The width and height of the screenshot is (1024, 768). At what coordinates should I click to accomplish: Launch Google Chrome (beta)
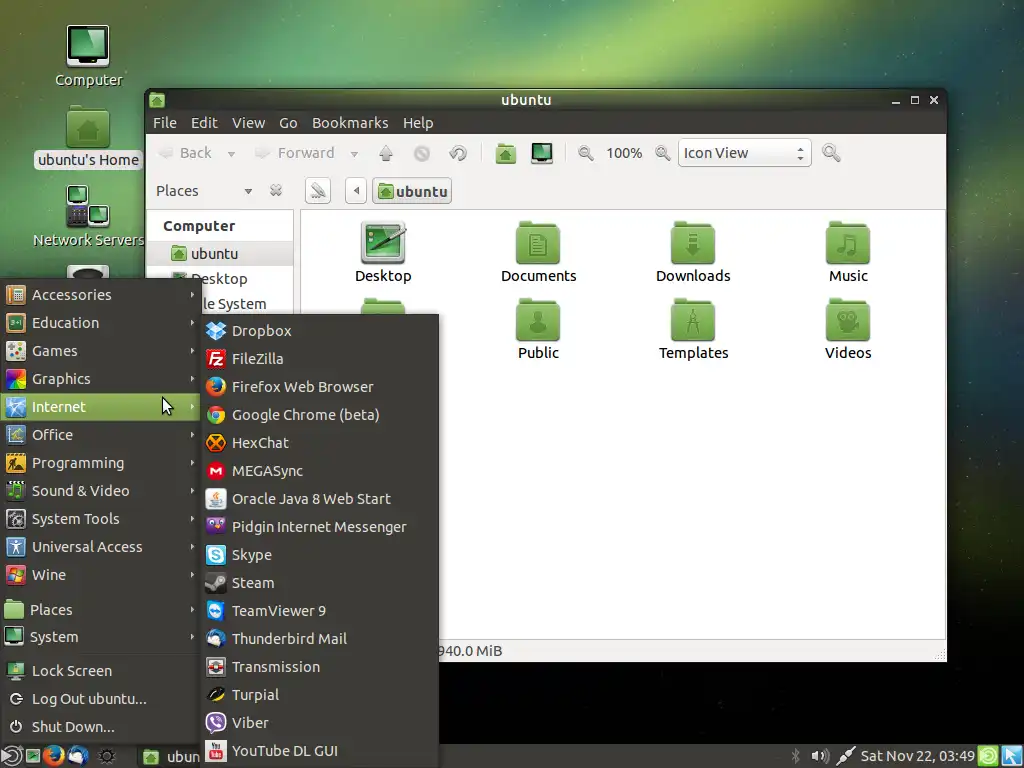tap(320, 415)
